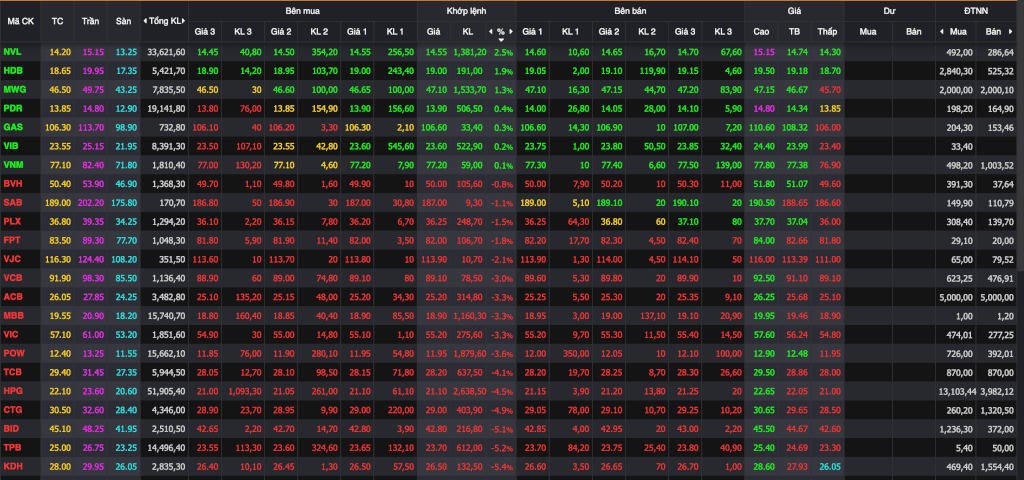Click Khớp lệnh KL column header
The image size is (1024, 480).
click(468, 31)
